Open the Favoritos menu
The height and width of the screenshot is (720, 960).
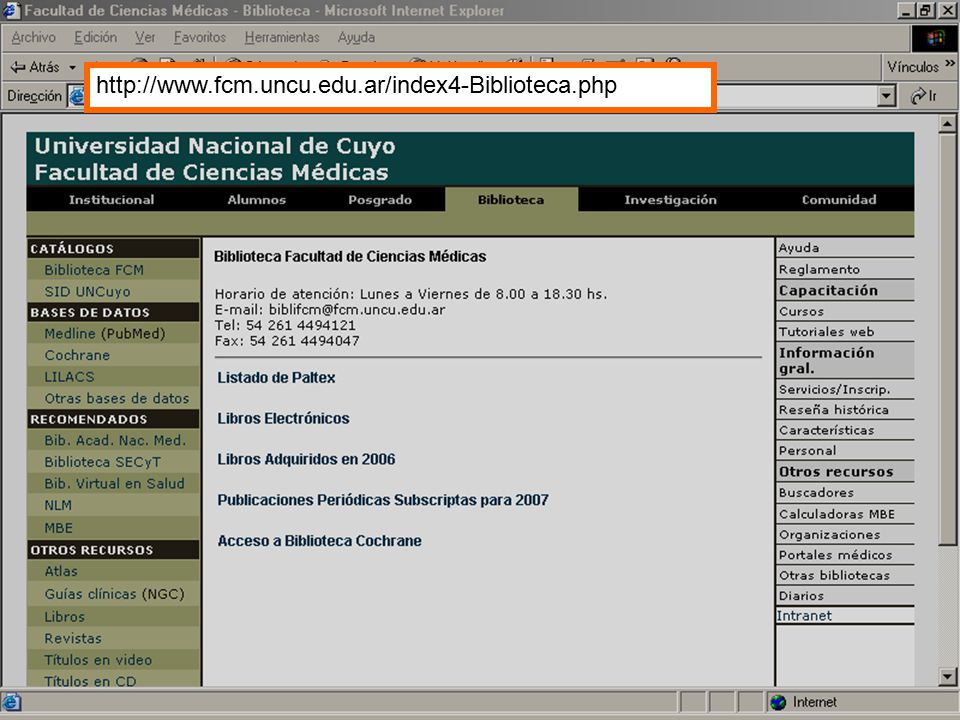tap(200, 37)
